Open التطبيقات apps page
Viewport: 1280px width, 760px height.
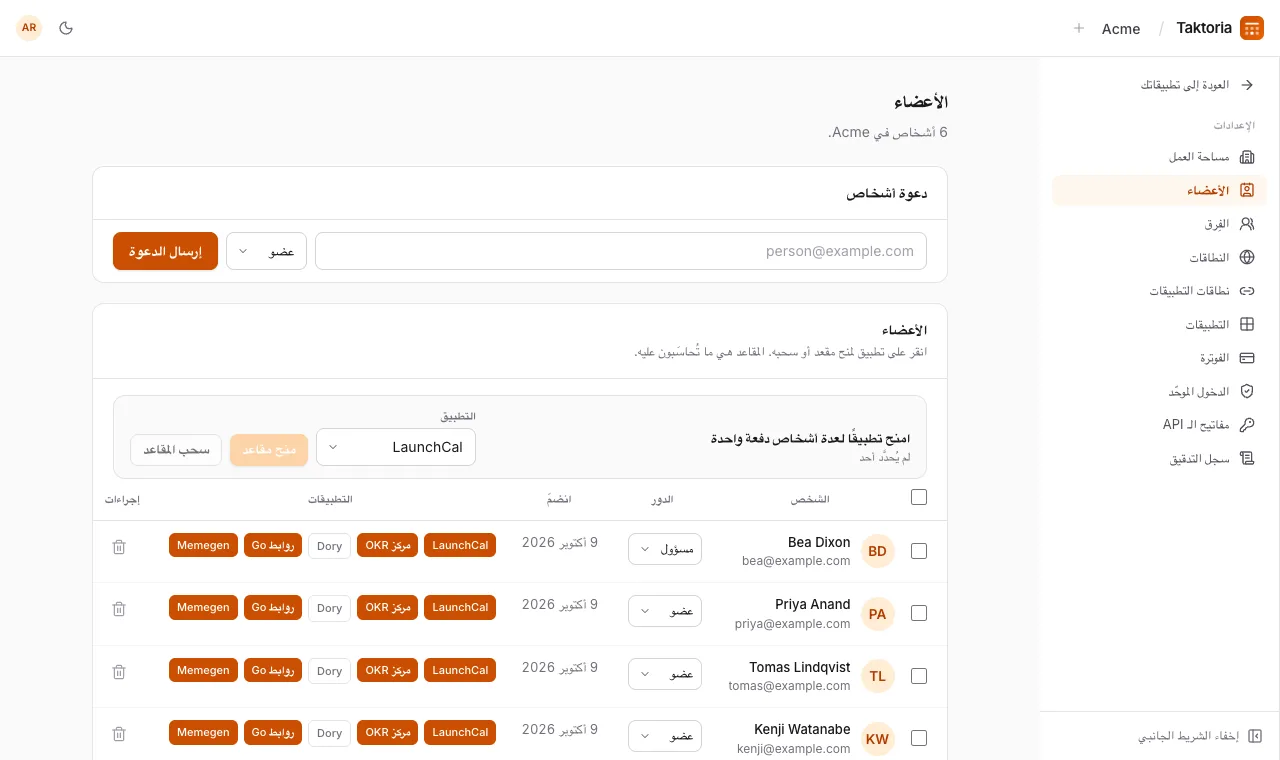tap(1159, 324)
